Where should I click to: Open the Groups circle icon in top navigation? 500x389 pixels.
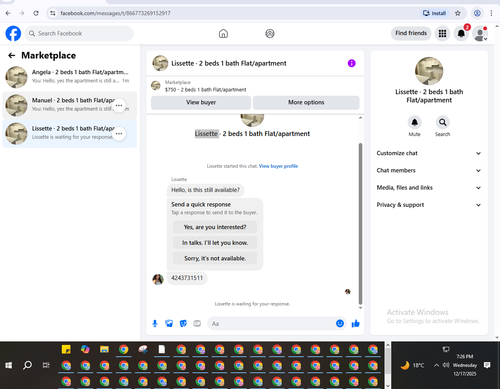(x=270, y=33)
